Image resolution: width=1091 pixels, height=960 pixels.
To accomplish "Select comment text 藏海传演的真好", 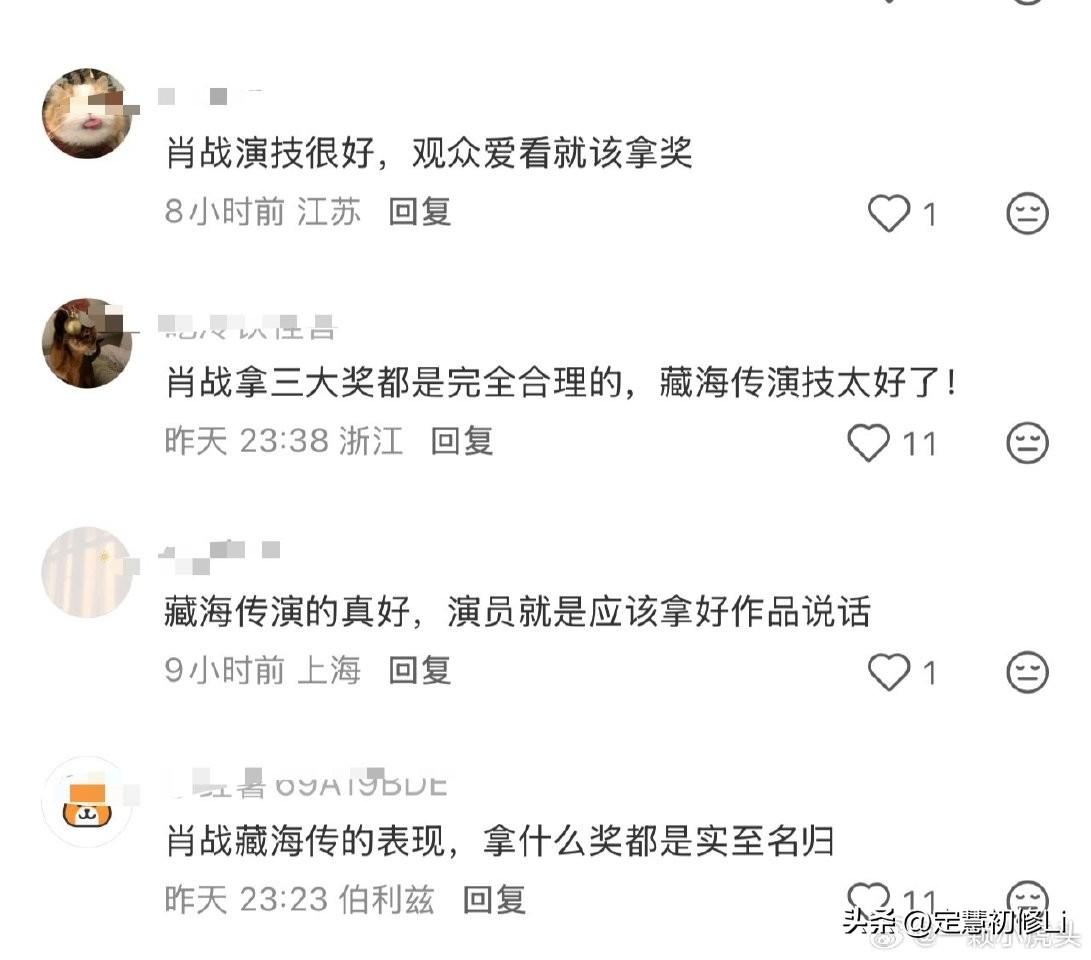I will 287,612.
